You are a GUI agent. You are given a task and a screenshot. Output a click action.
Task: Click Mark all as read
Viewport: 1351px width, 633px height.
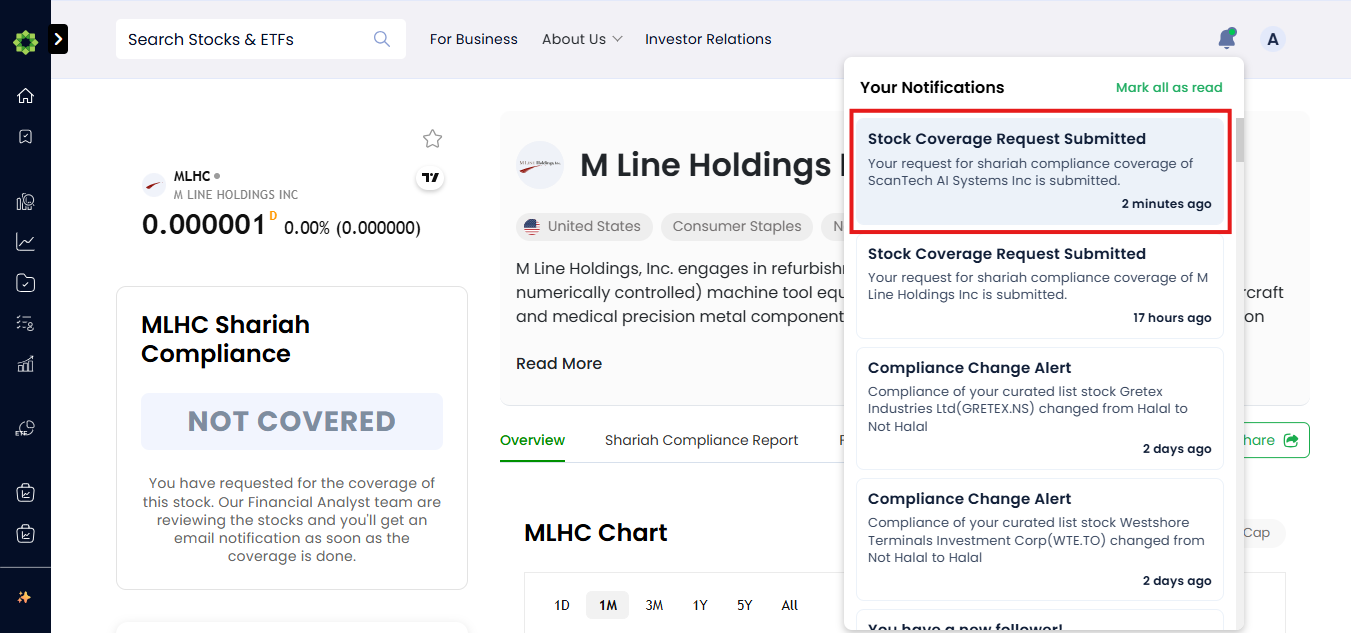[x=1169, y=88]
